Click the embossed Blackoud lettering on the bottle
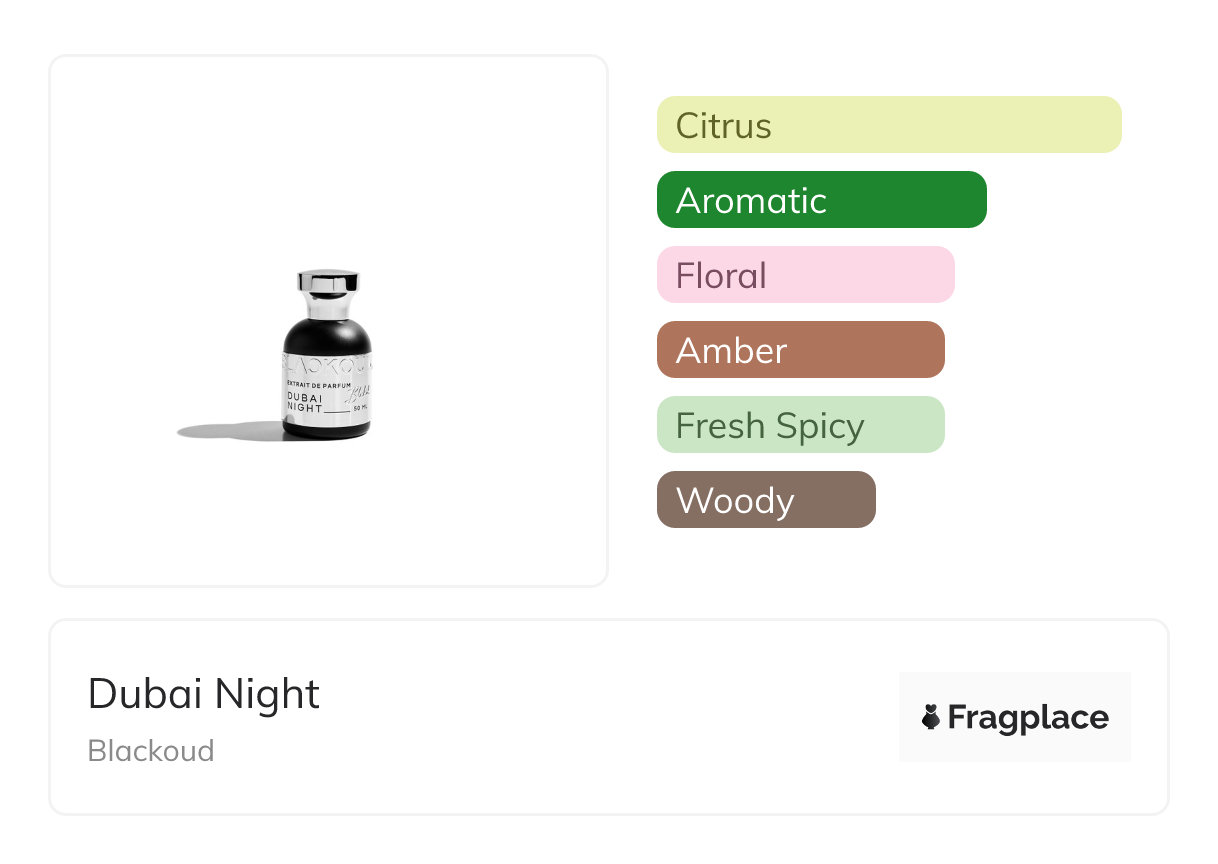The height and width of the screenshot is (864, 1218). pos(327,365)
